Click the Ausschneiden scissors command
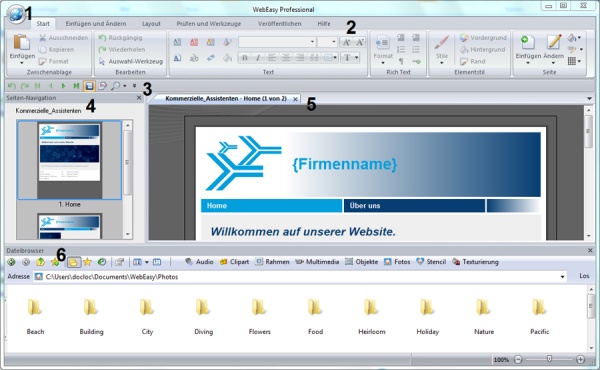The image size is (600, 370). pyautogui.click(x=64, y=37)
